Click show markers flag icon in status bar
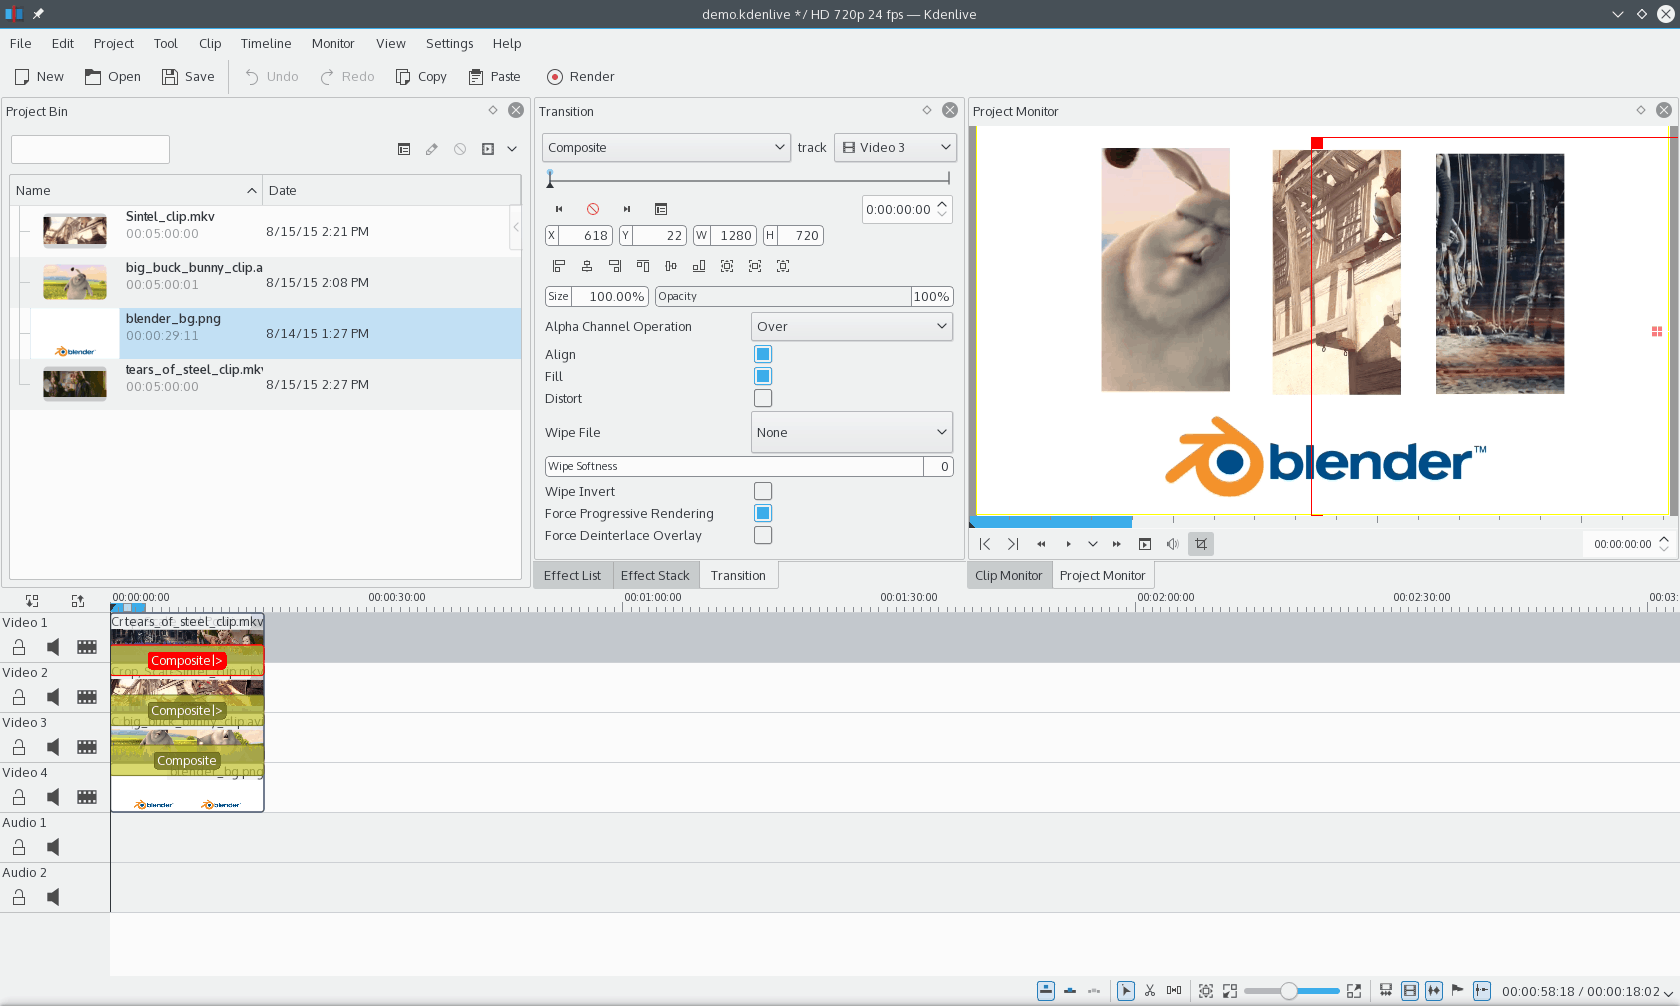This screenshot has height=1006, width=1680. [x=1457, y=991]
